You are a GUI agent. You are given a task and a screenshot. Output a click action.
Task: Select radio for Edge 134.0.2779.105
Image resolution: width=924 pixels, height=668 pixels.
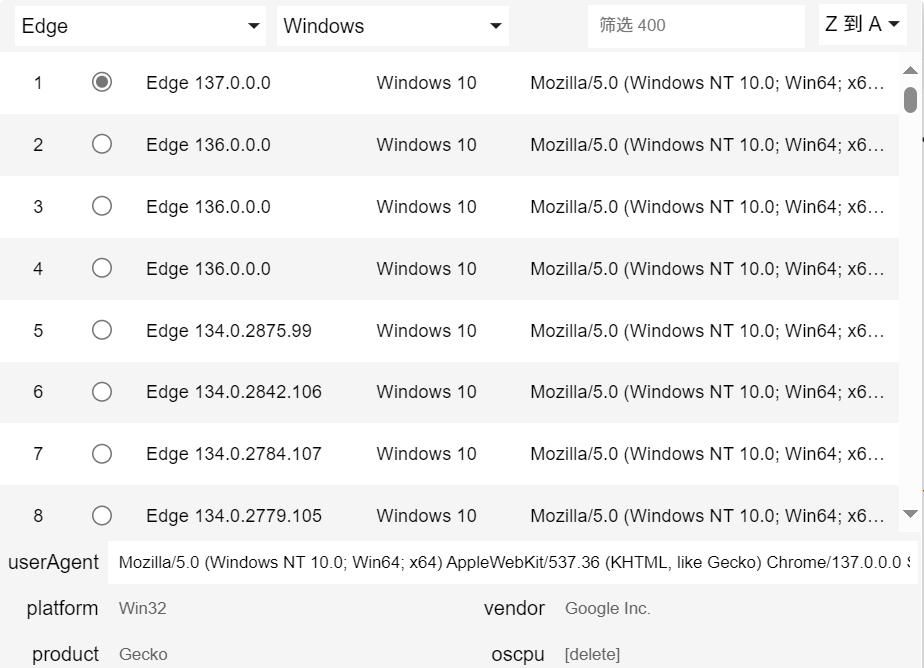[102, 516]
